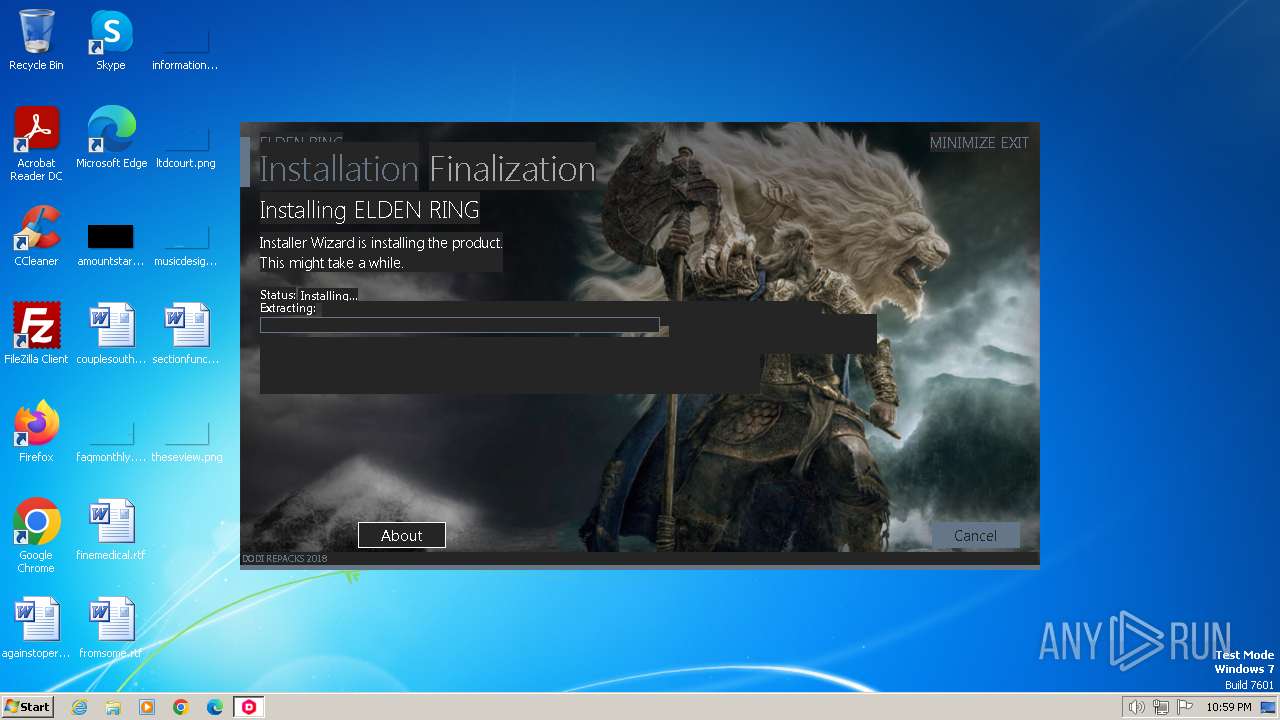Screen dimensions: 1280x720
Task: Launch Skype from the desktop
Action: click(x=111, y=40)
